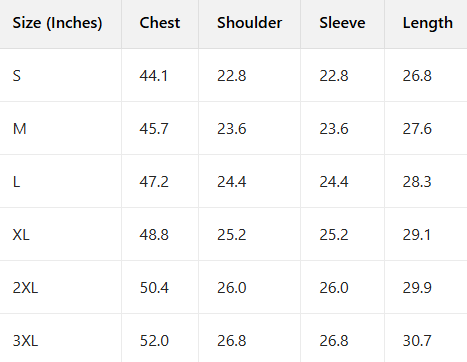Select the 2XL size row label

(x=25, y=288)
